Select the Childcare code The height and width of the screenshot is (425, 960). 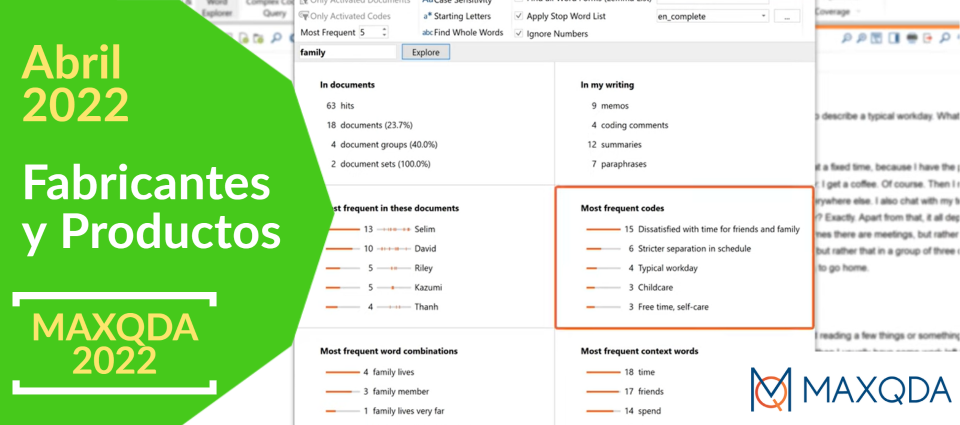629,287
